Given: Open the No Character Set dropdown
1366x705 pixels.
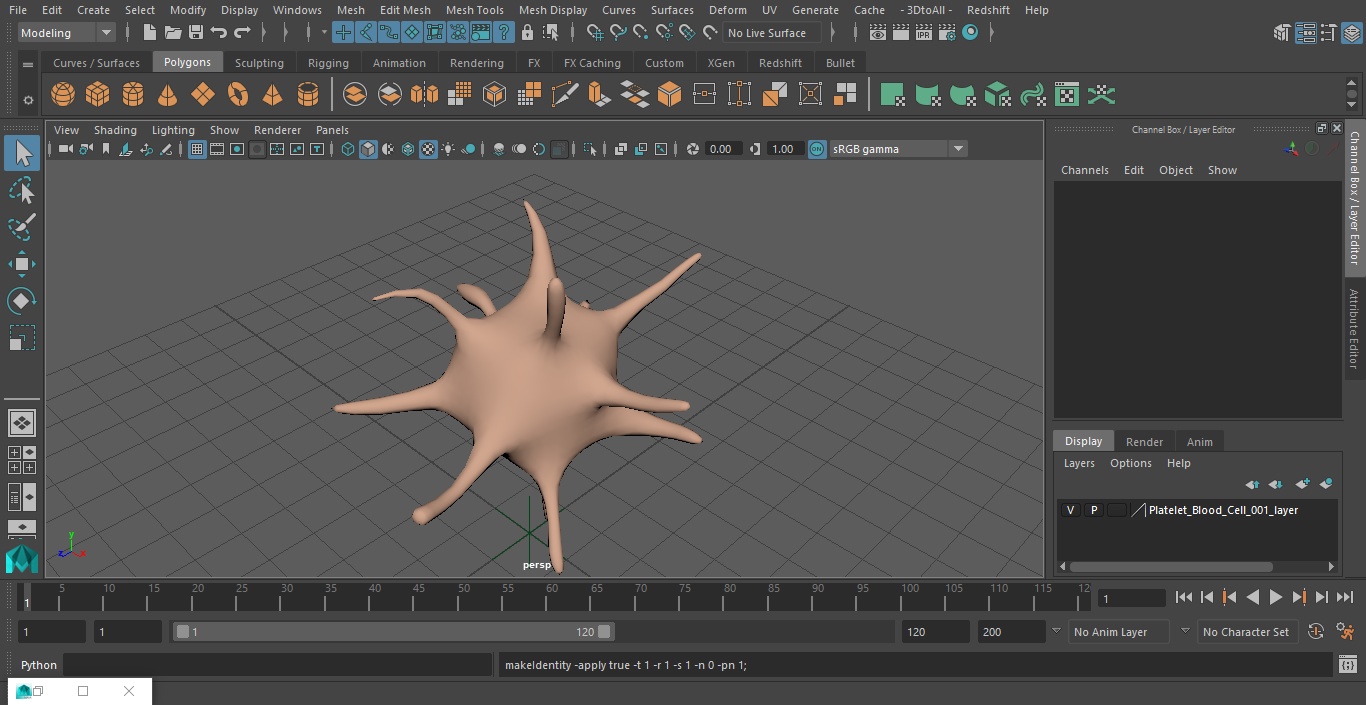Looking at the screenshot, I should (x=1246, y=632).
